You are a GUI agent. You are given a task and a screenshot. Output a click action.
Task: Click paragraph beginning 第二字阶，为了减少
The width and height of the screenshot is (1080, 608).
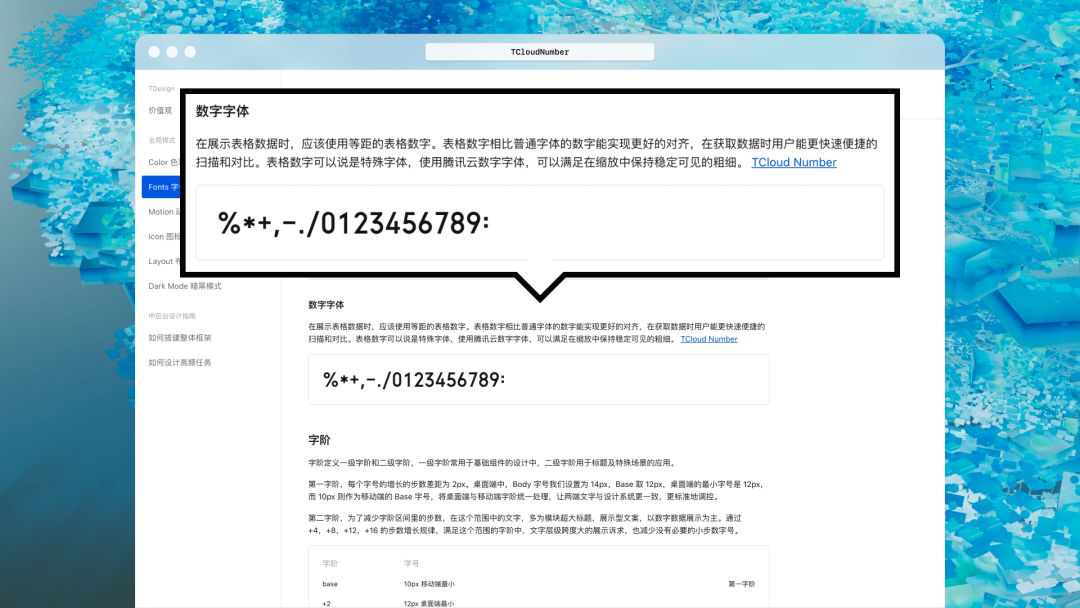[x=525, y=524]
